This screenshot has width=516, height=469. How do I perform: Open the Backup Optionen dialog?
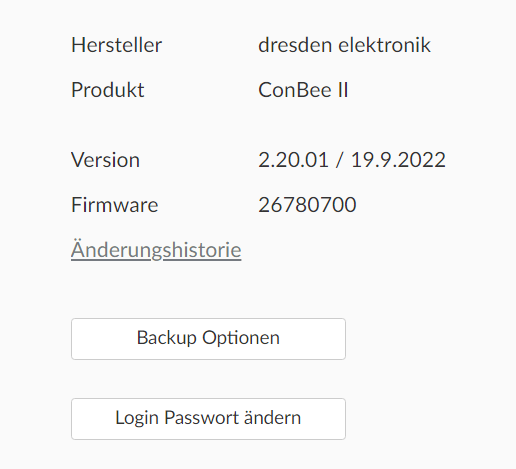point(208,339)
